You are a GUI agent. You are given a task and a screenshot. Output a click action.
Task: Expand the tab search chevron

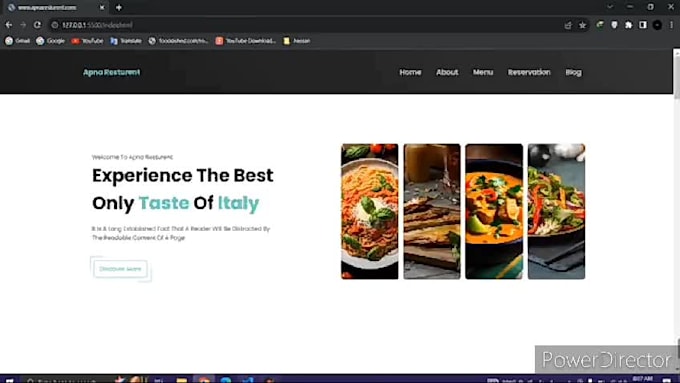[x=610, y=7]
